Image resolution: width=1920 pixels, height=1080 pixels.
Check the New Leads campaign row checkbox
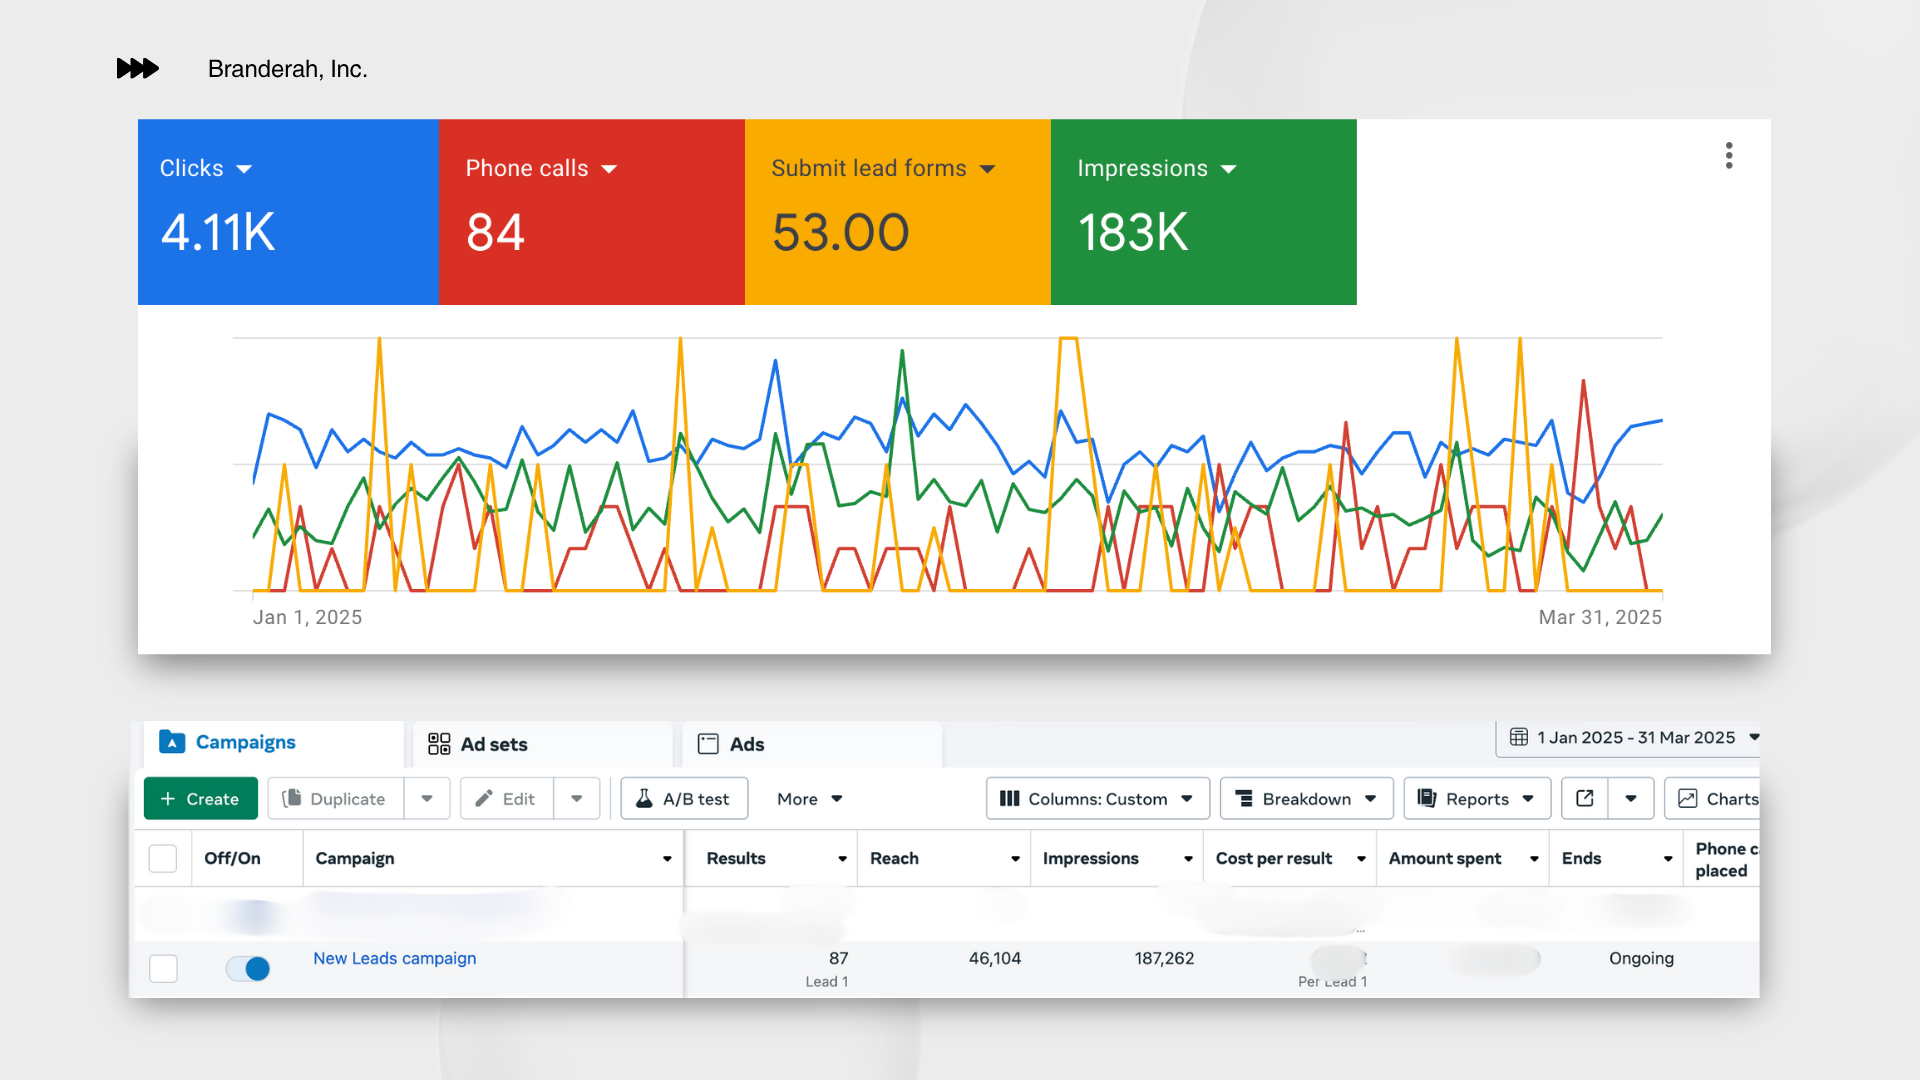163,968
